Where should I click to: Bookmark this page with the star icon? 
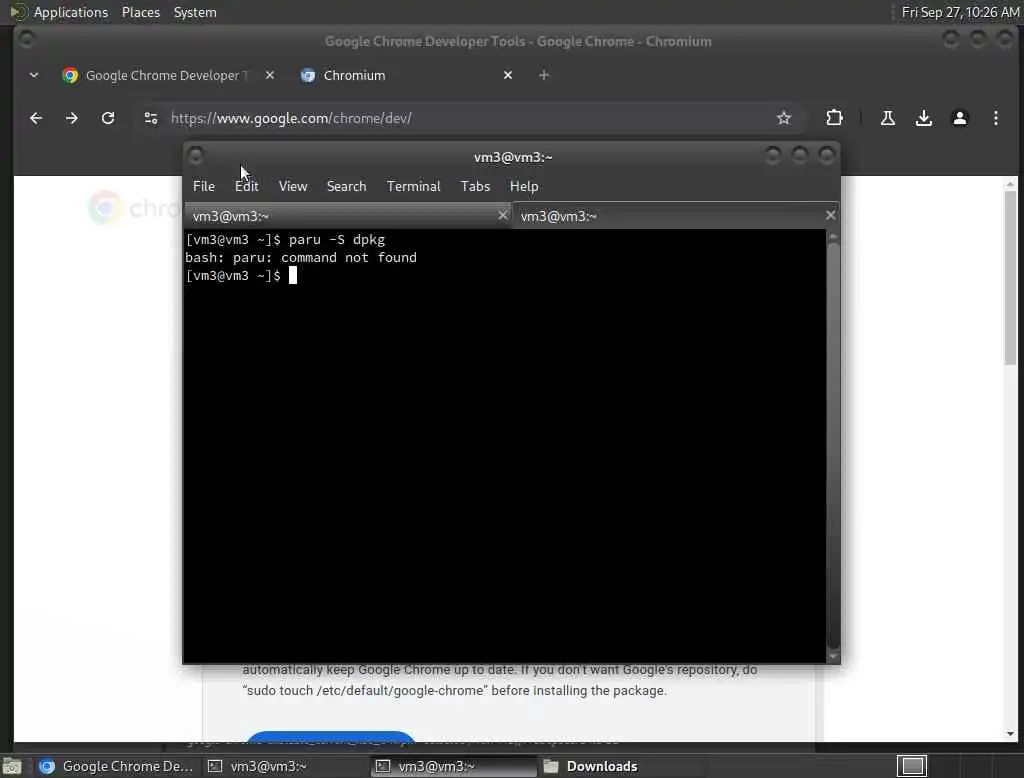pos(784,118)
